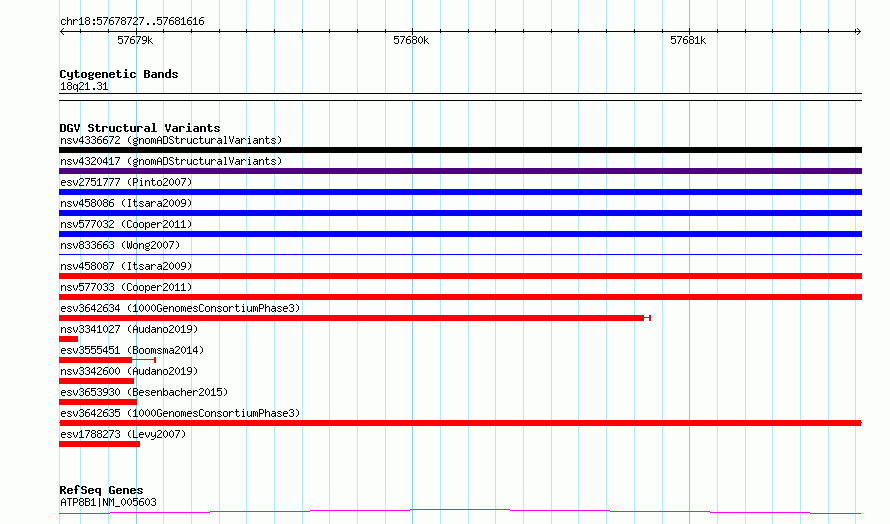Select the purple nsv4320417 variant bar
This screenshot has height=524, width=890.
pyautogui.click(x=460, y=171)
